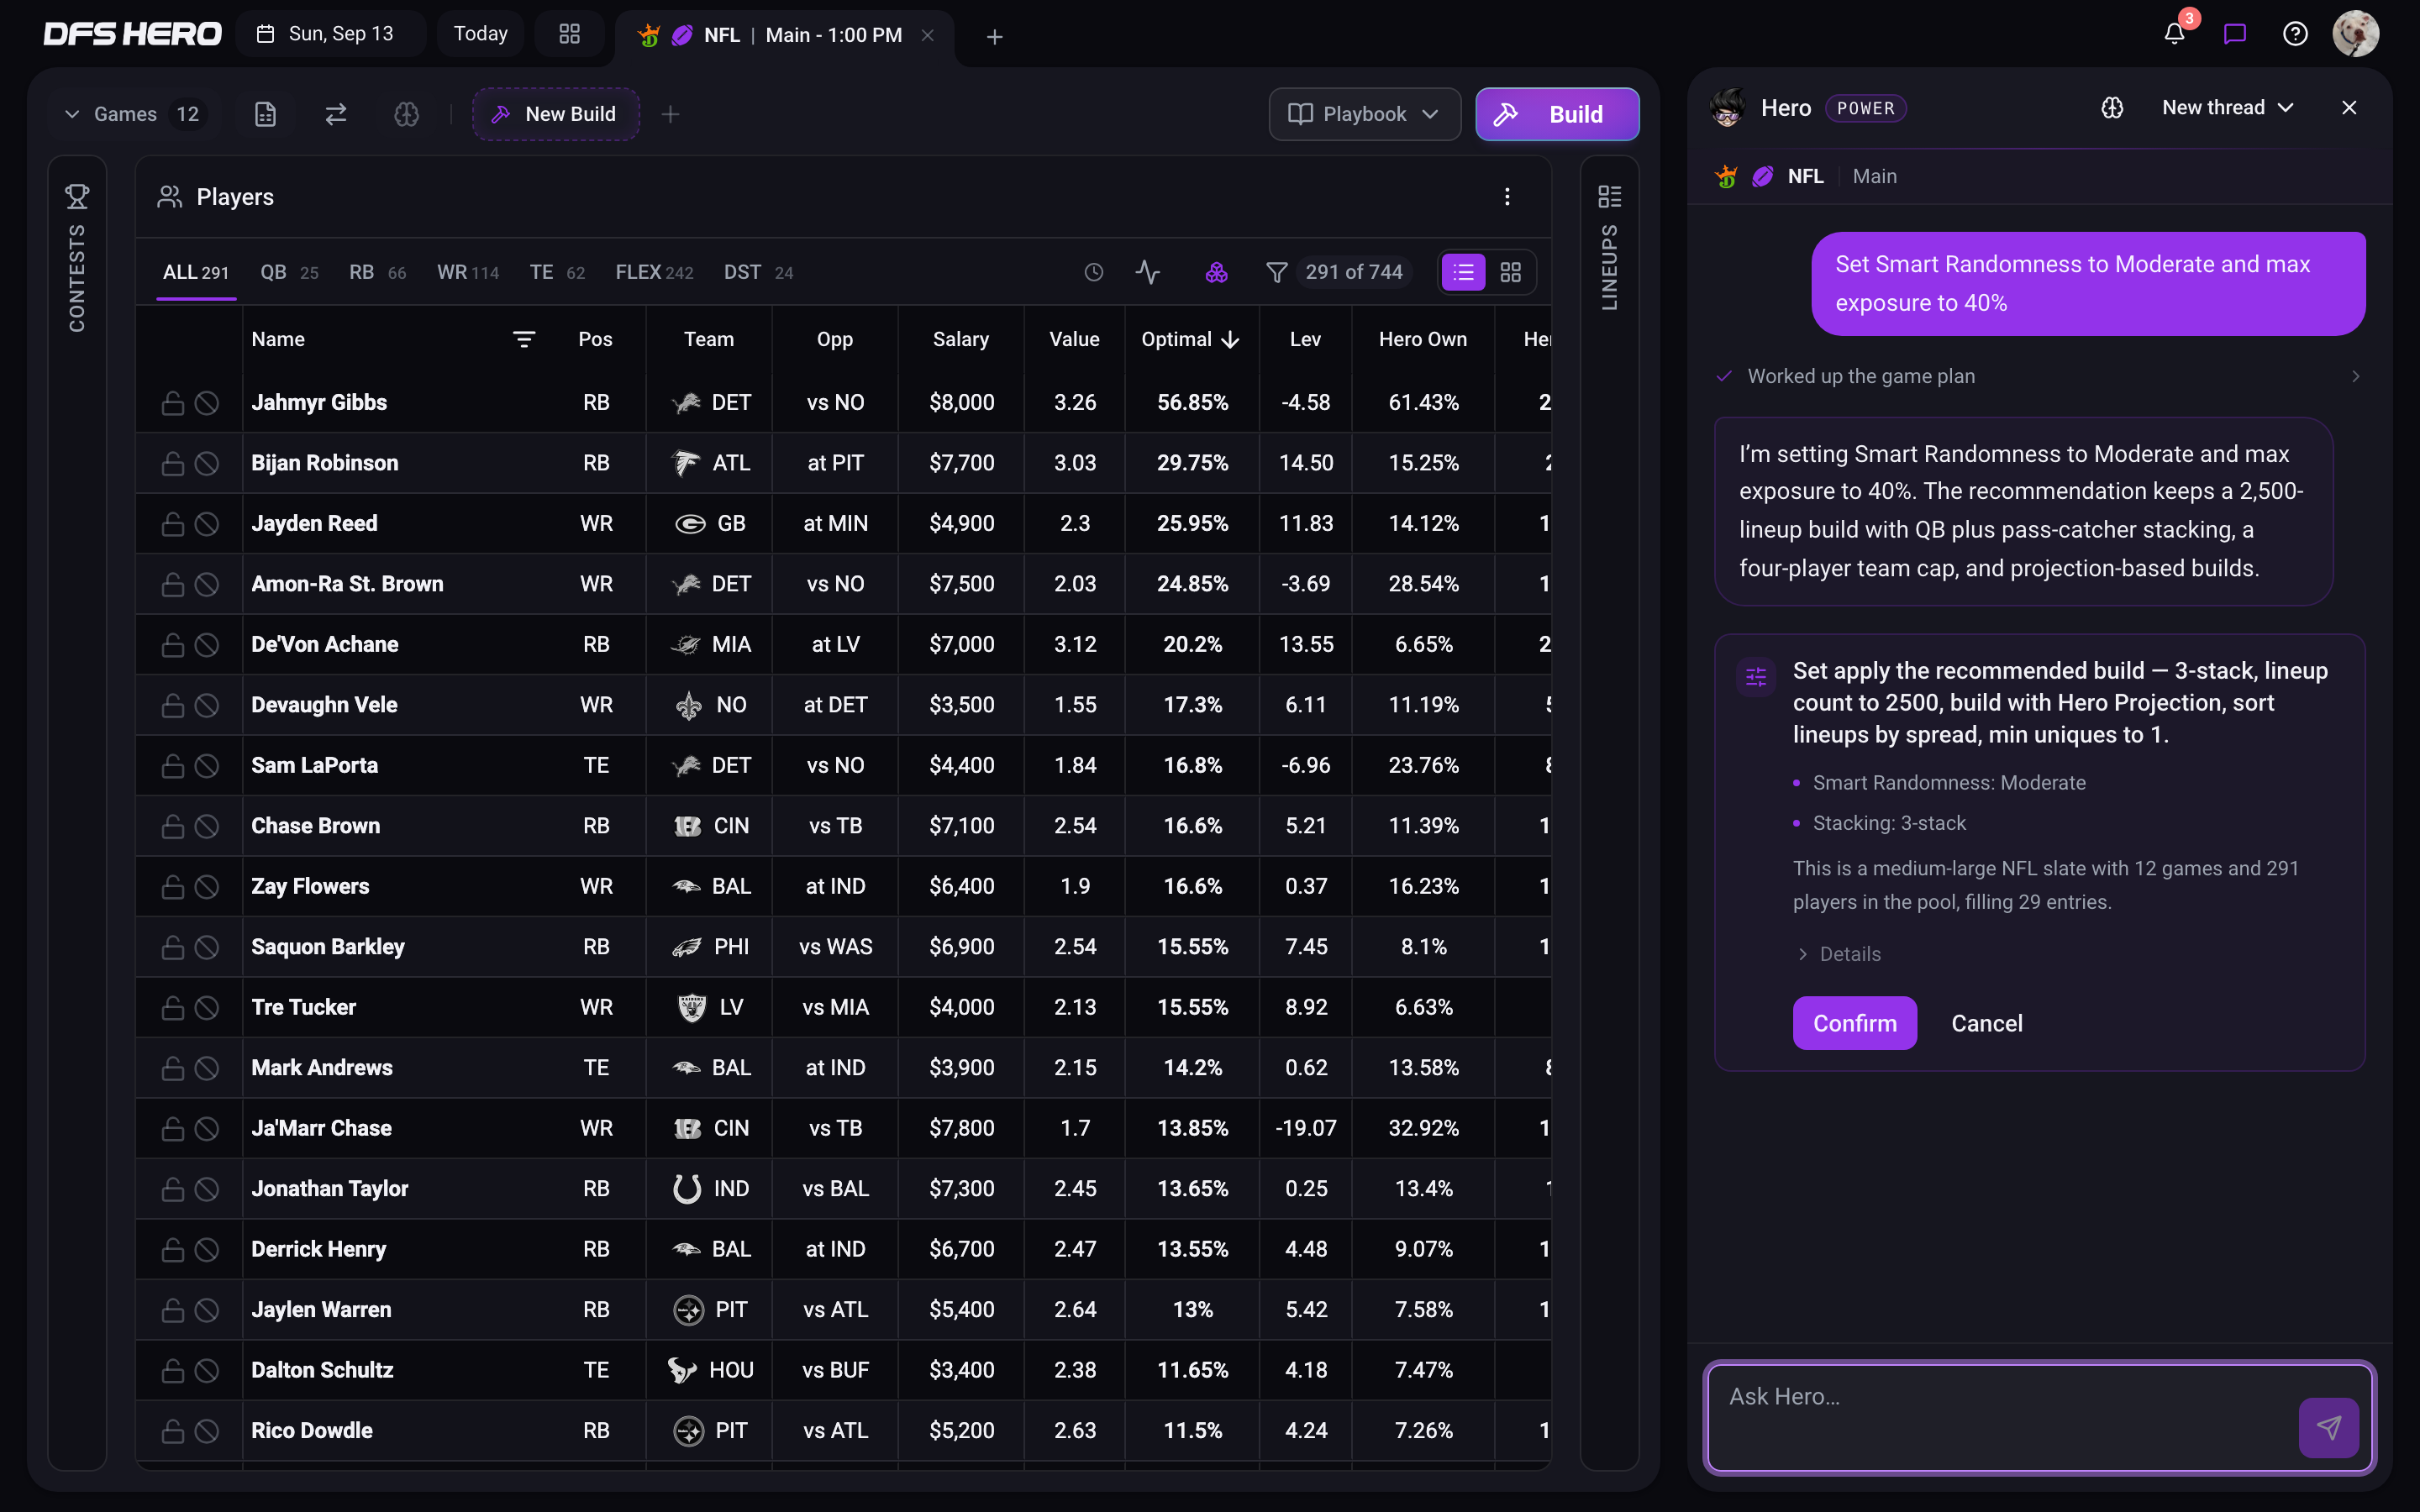Expand the Details section in build card
This screenshot has width=2420, height=1512.
1838,954
